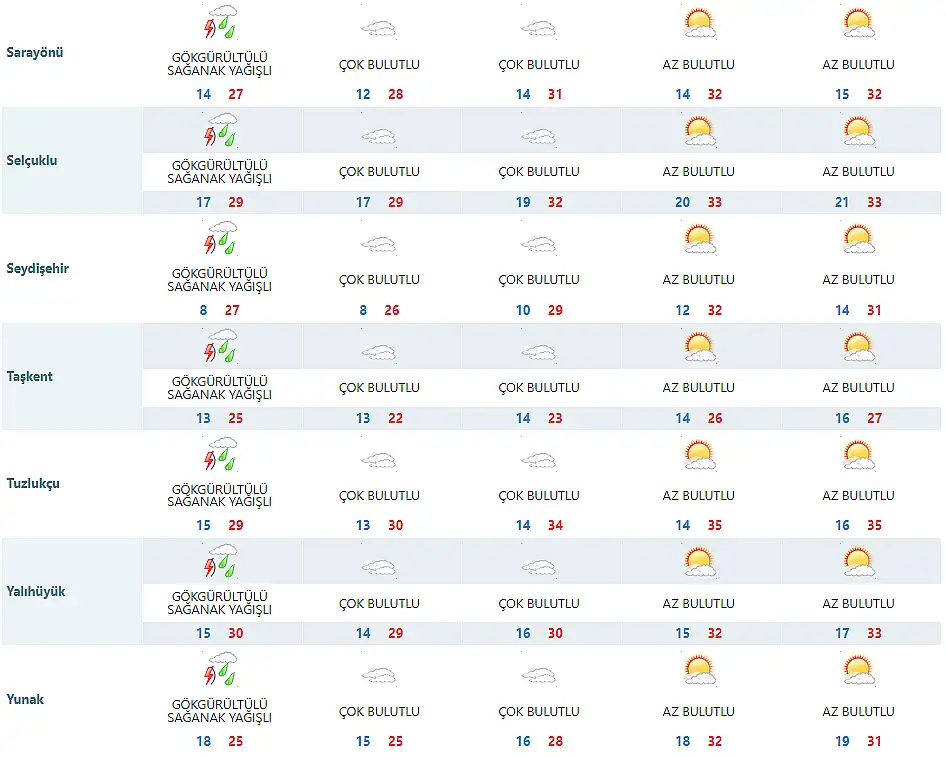Open the Taşkent district name
Screen dimensions: 946x757
[30, 376]
